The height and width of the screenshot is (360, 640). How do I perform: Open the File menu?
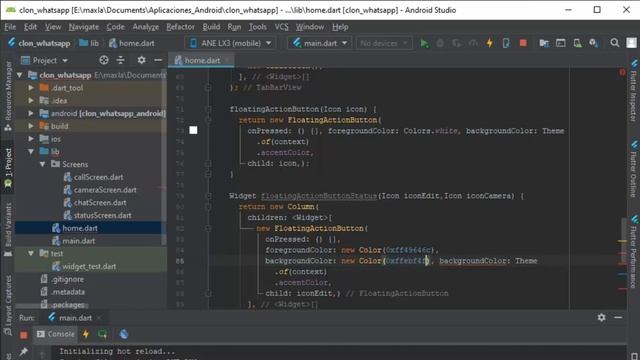coord(10,27)
